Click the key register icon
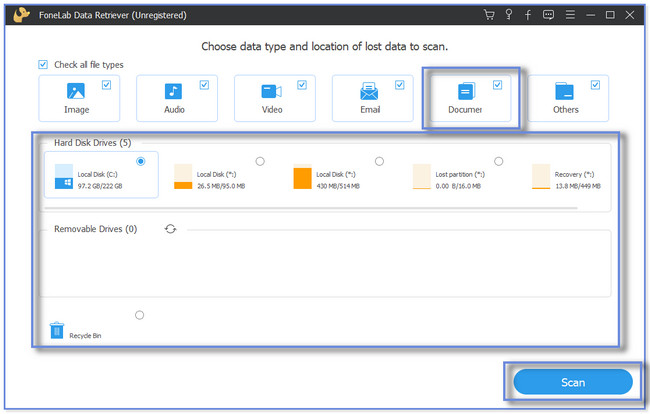The width and height of the screenshot is (650, 414). tap(509, 15)
